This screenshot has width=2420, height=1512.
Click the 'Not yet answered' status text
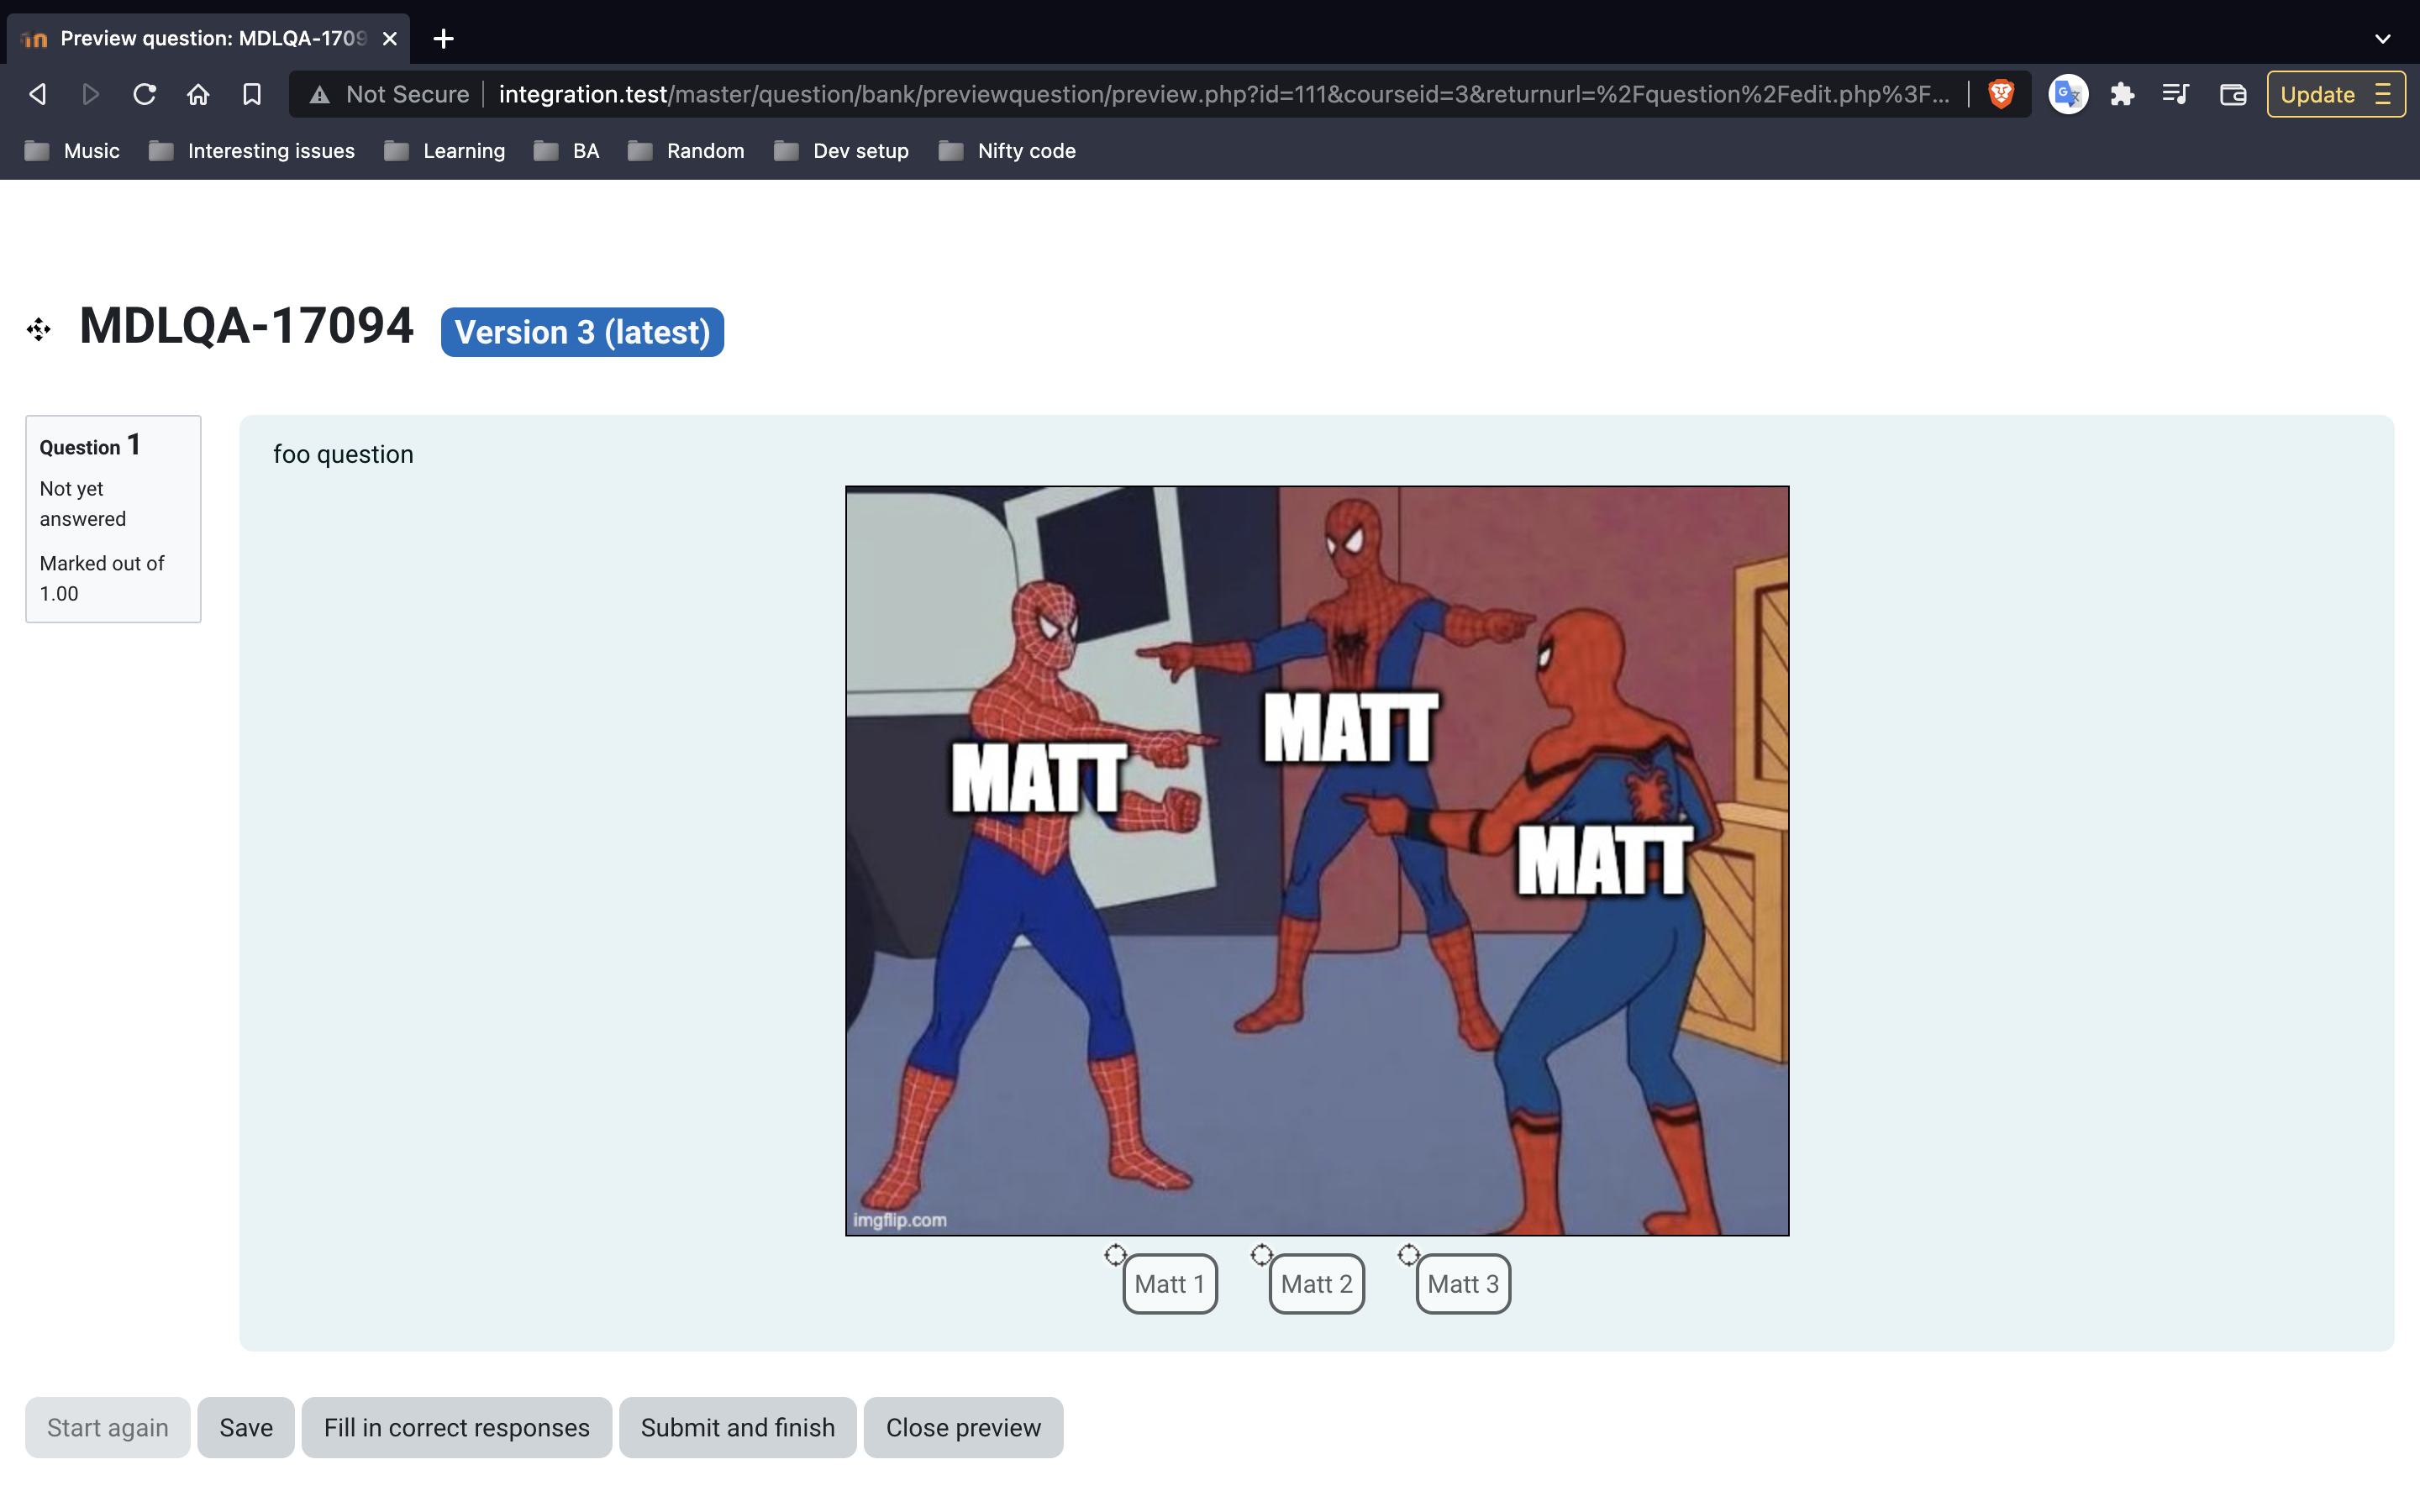[x=83, y=504]
